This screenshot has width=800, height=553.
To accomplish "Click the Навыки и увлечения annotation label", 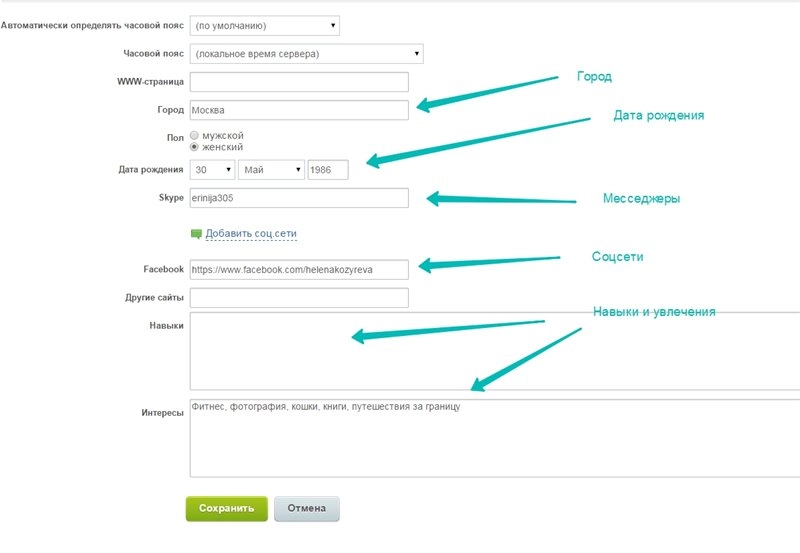I will 654,312.
